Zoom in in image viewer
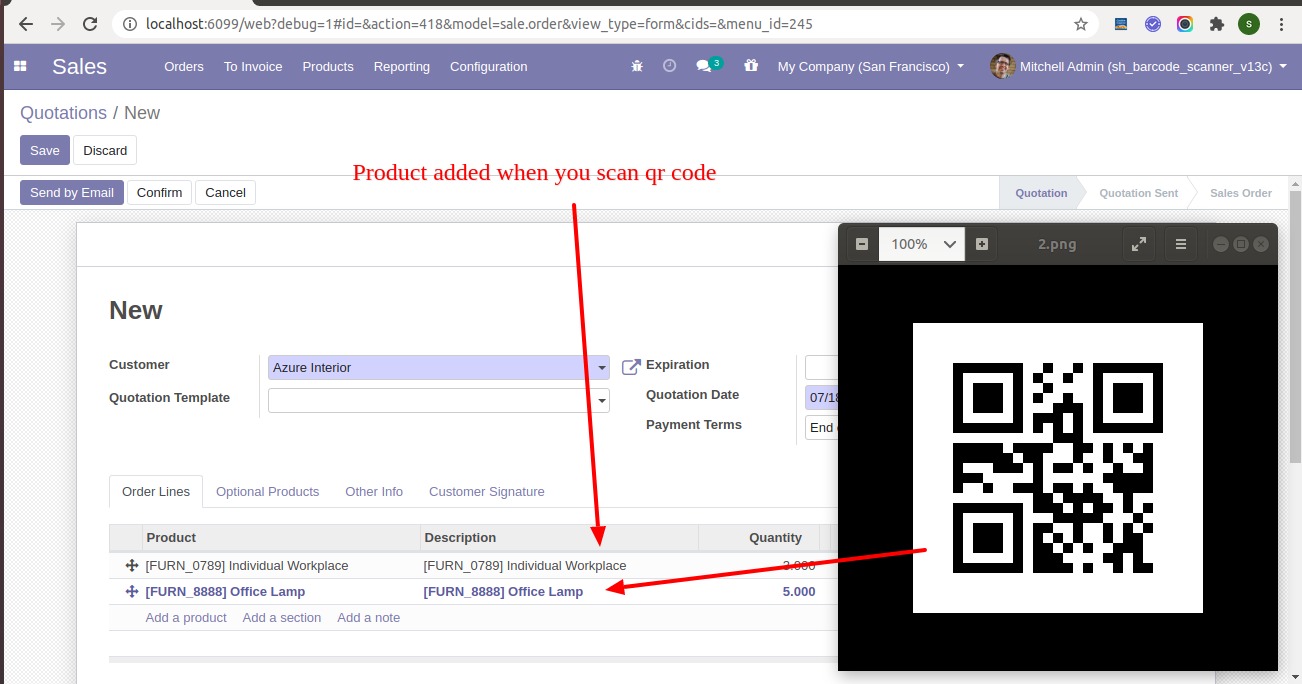1302x684 pixels. 982,244
